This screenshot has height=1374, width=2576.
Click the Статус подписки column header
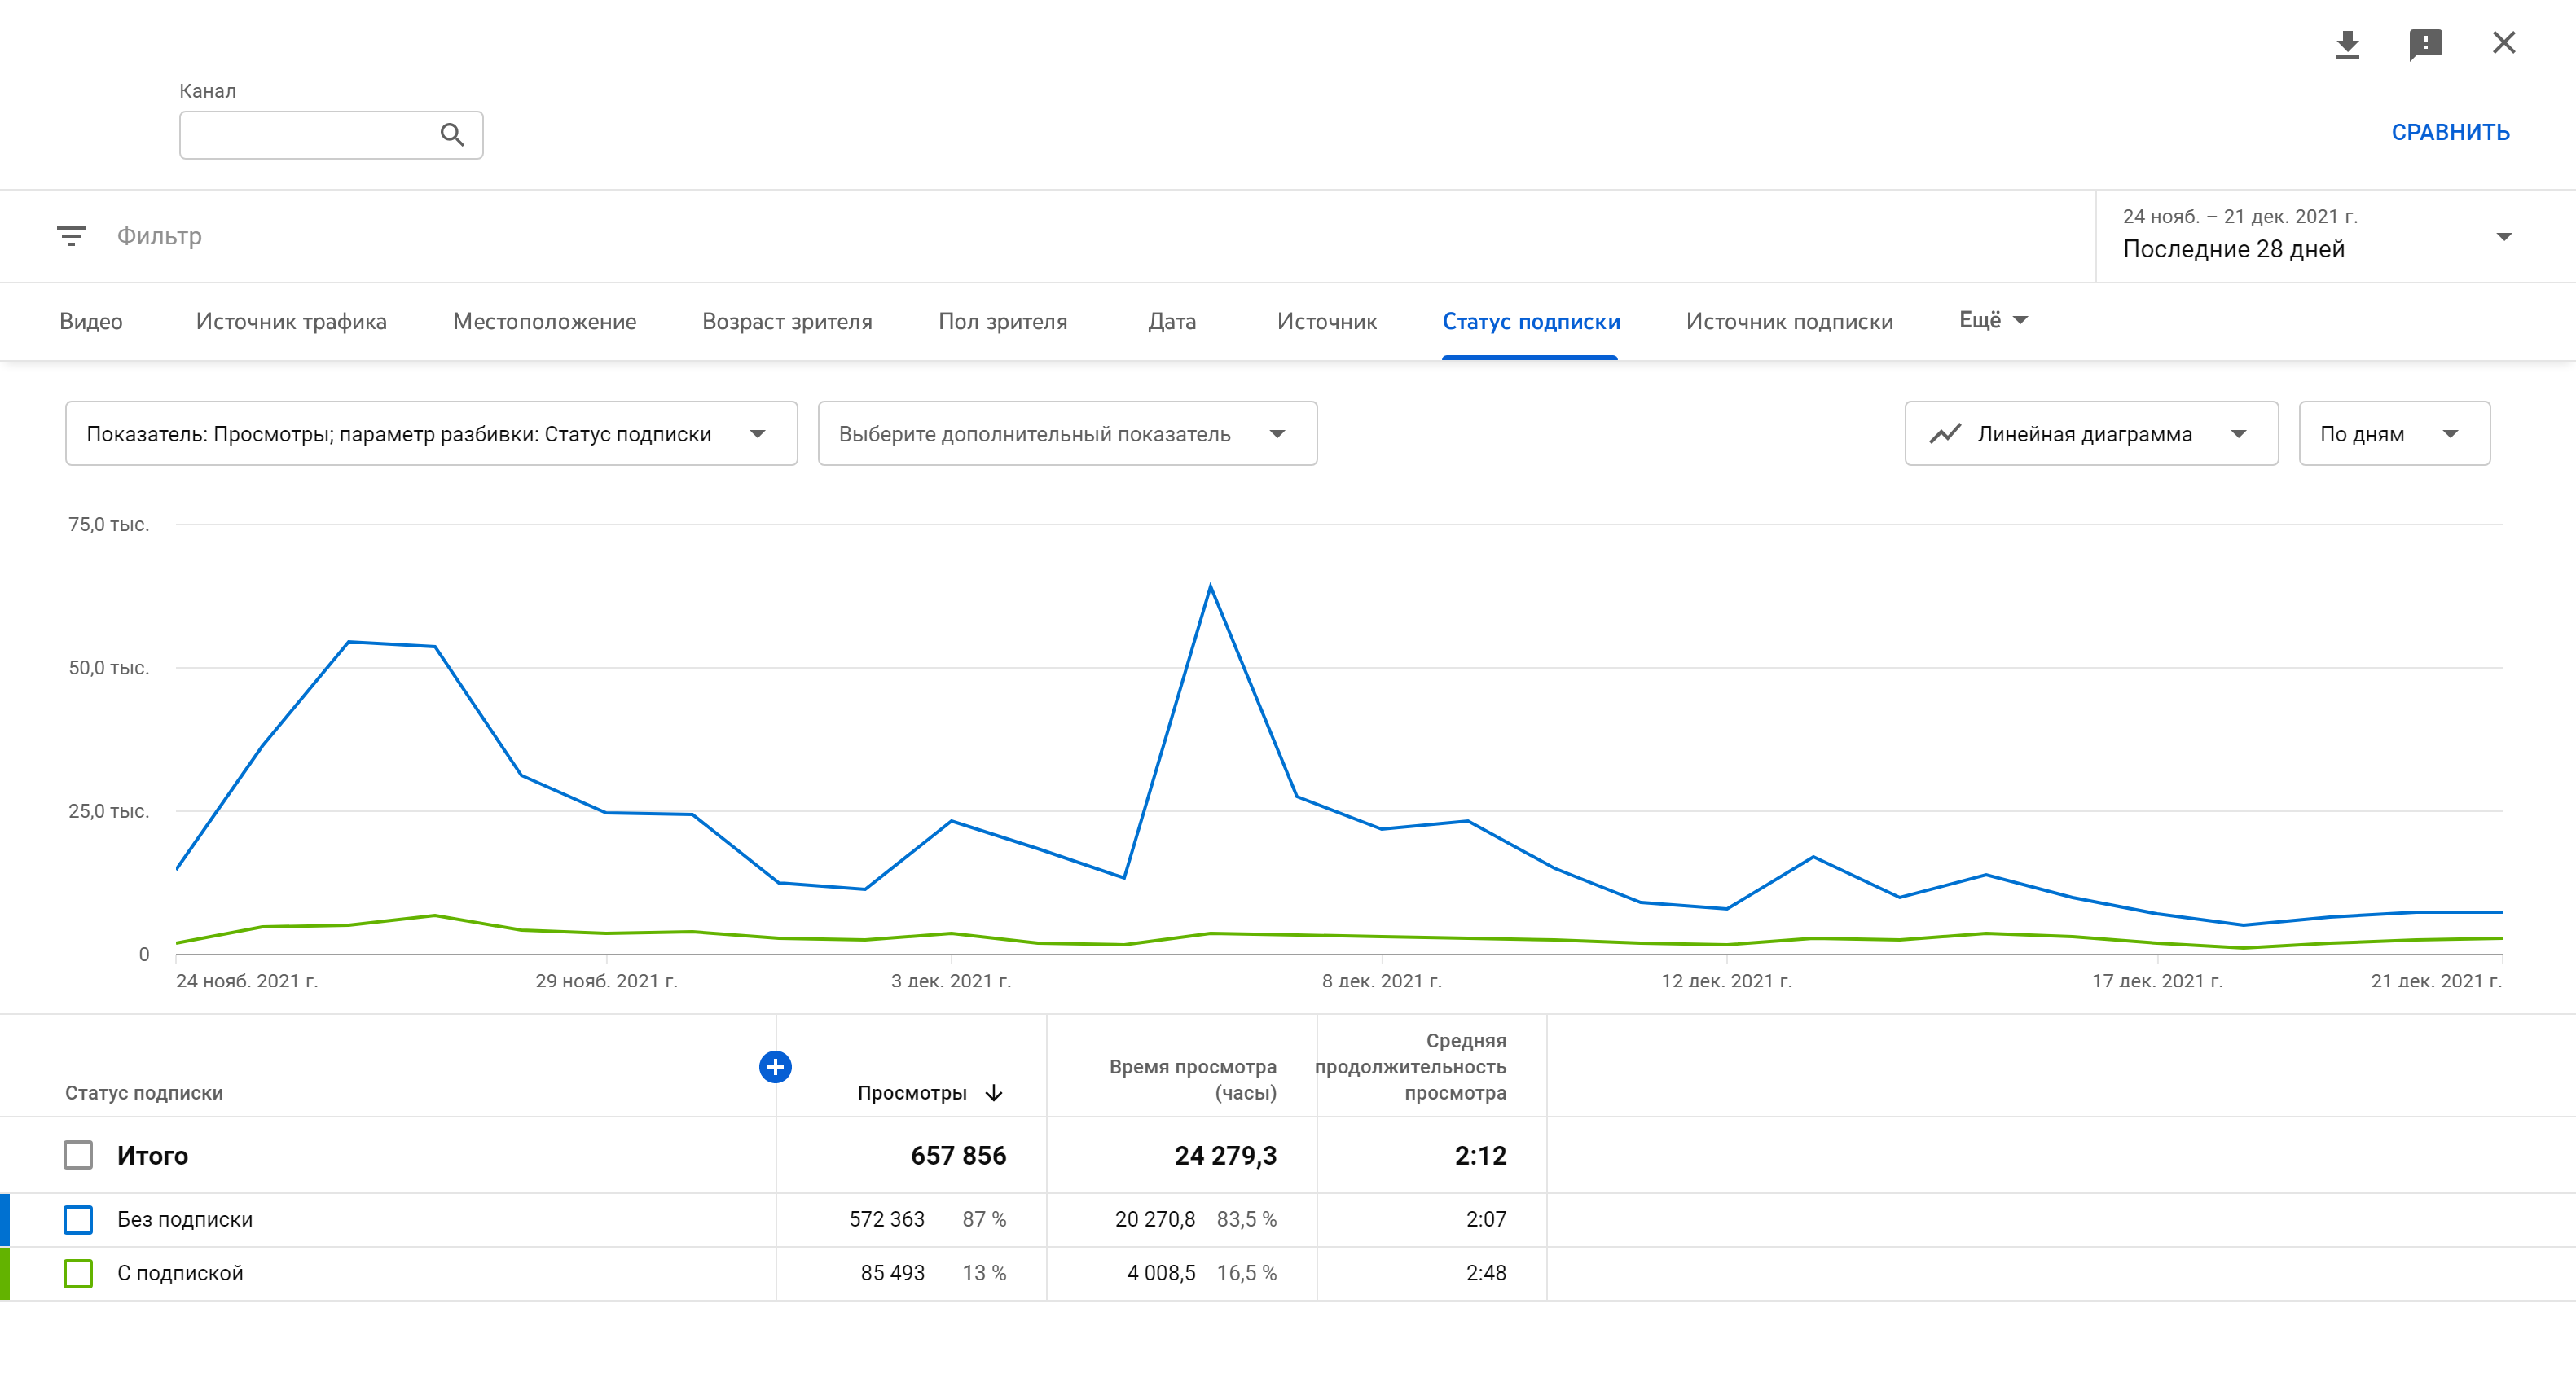[144, 1093]
